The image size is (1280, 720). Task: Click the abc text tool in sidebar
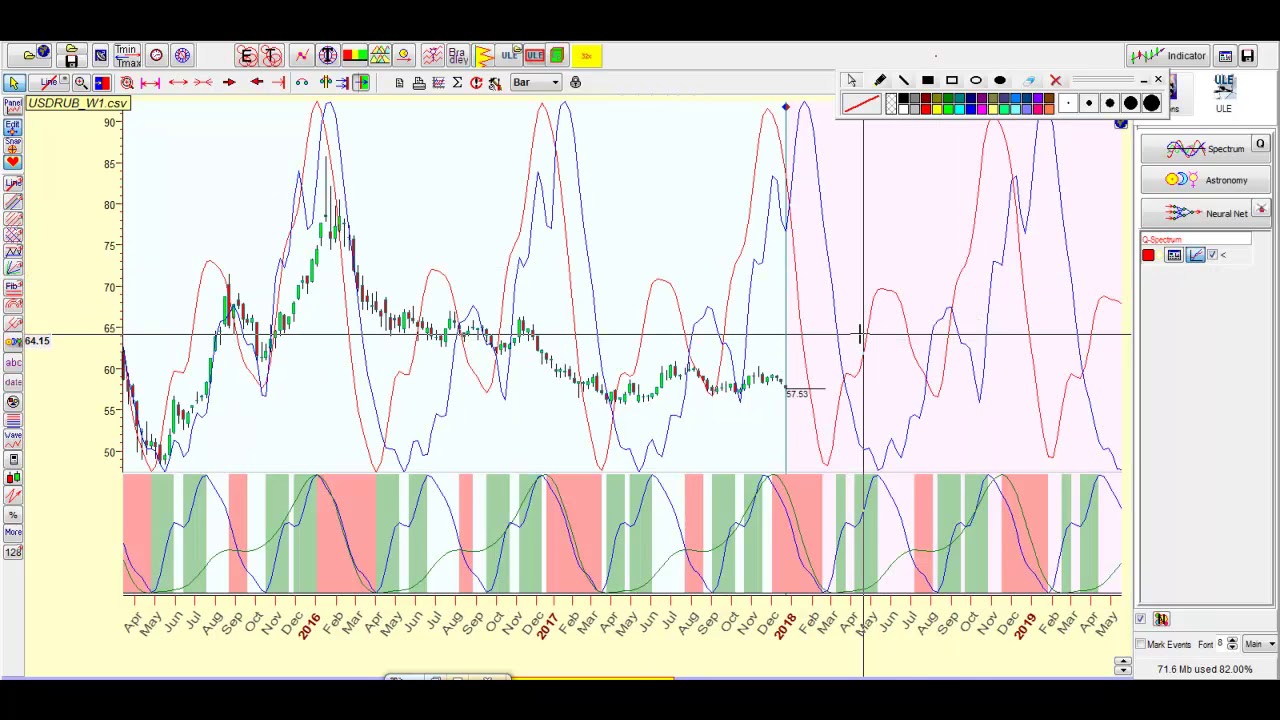pyautogui.click(x=13, y=362)
